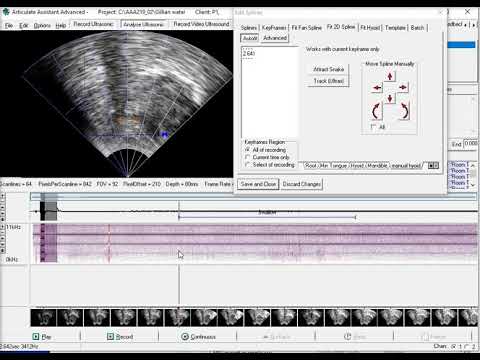Rotate spline counter-clockwise with the left curved arrow
The height and width of the screenshot is (360, 480).
[x=376, y=111]
